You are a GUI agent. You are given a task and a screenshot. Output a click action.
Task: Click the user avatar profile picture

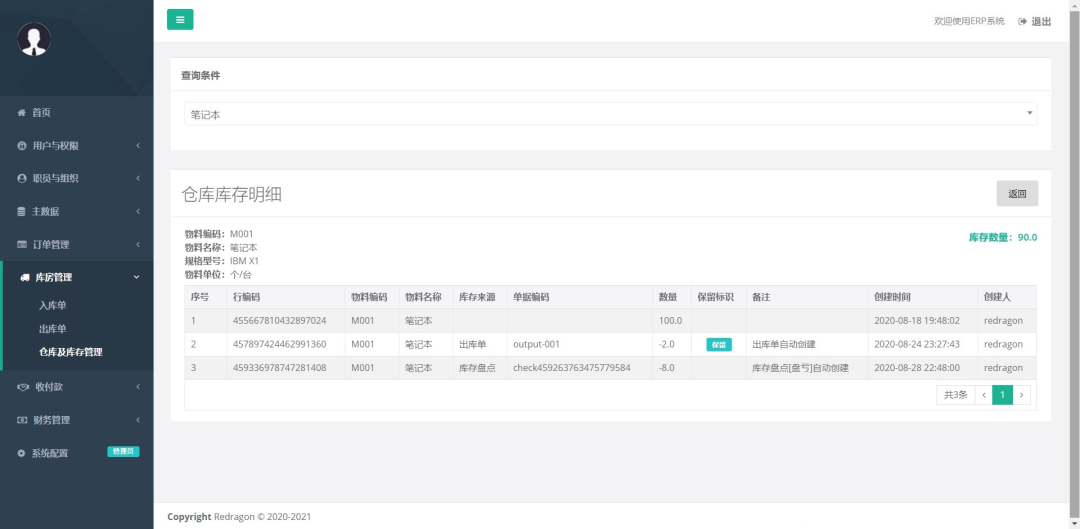click(34, 39)
